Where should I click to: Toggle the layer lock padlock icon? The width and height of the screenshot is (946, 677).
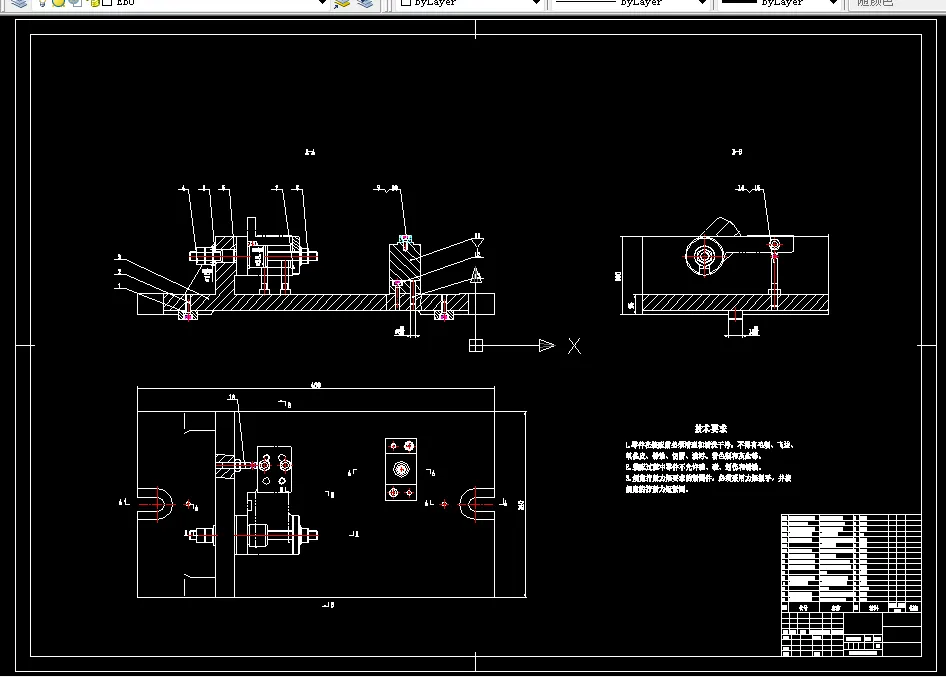[x=95, y=2]
